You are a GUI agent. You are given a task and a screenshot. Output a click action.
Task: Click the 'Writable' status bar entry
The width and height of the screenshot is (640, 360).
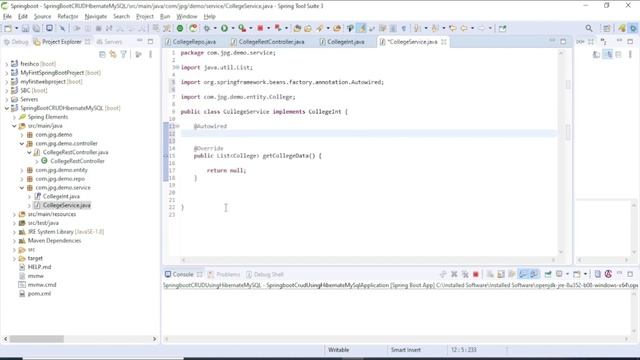338,350
